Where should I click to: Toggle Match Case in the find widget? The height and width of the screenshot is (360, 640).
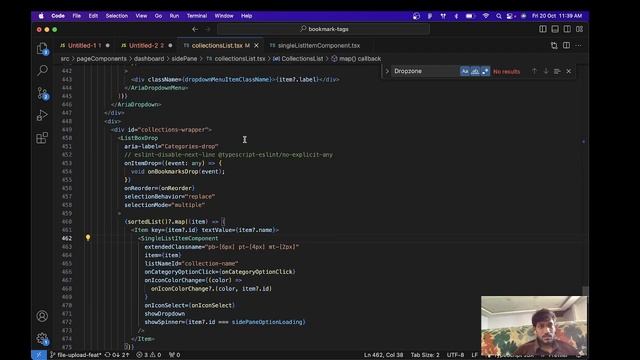(x=465, y=71)
